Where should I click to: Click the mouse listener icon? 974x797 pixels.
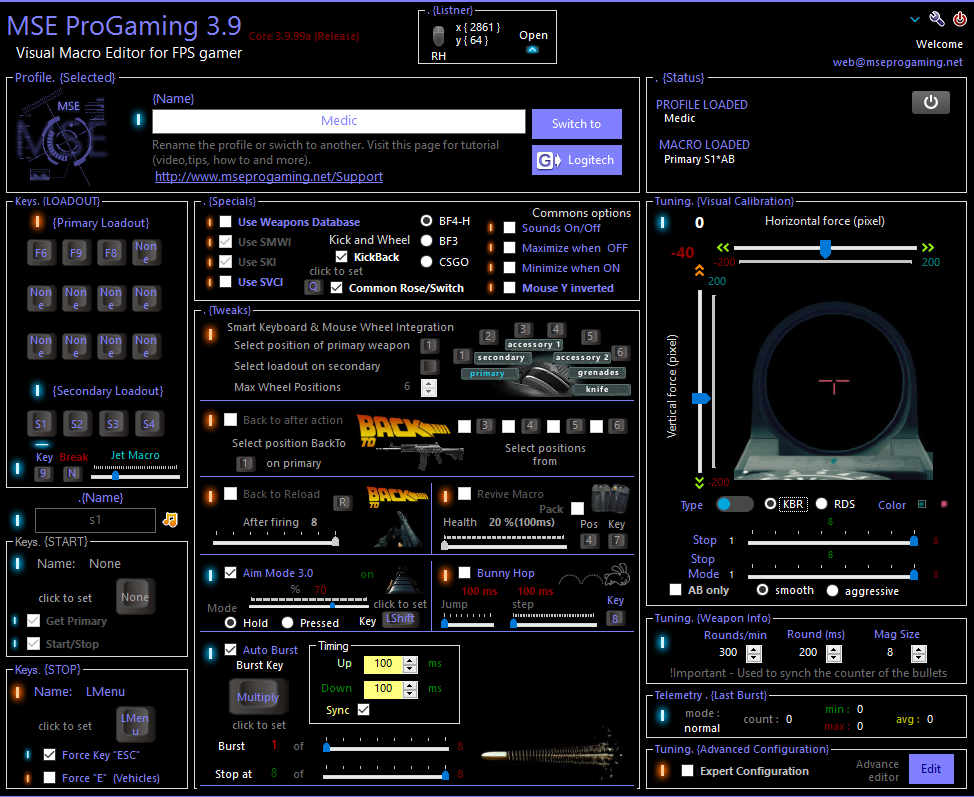(439, 35)
